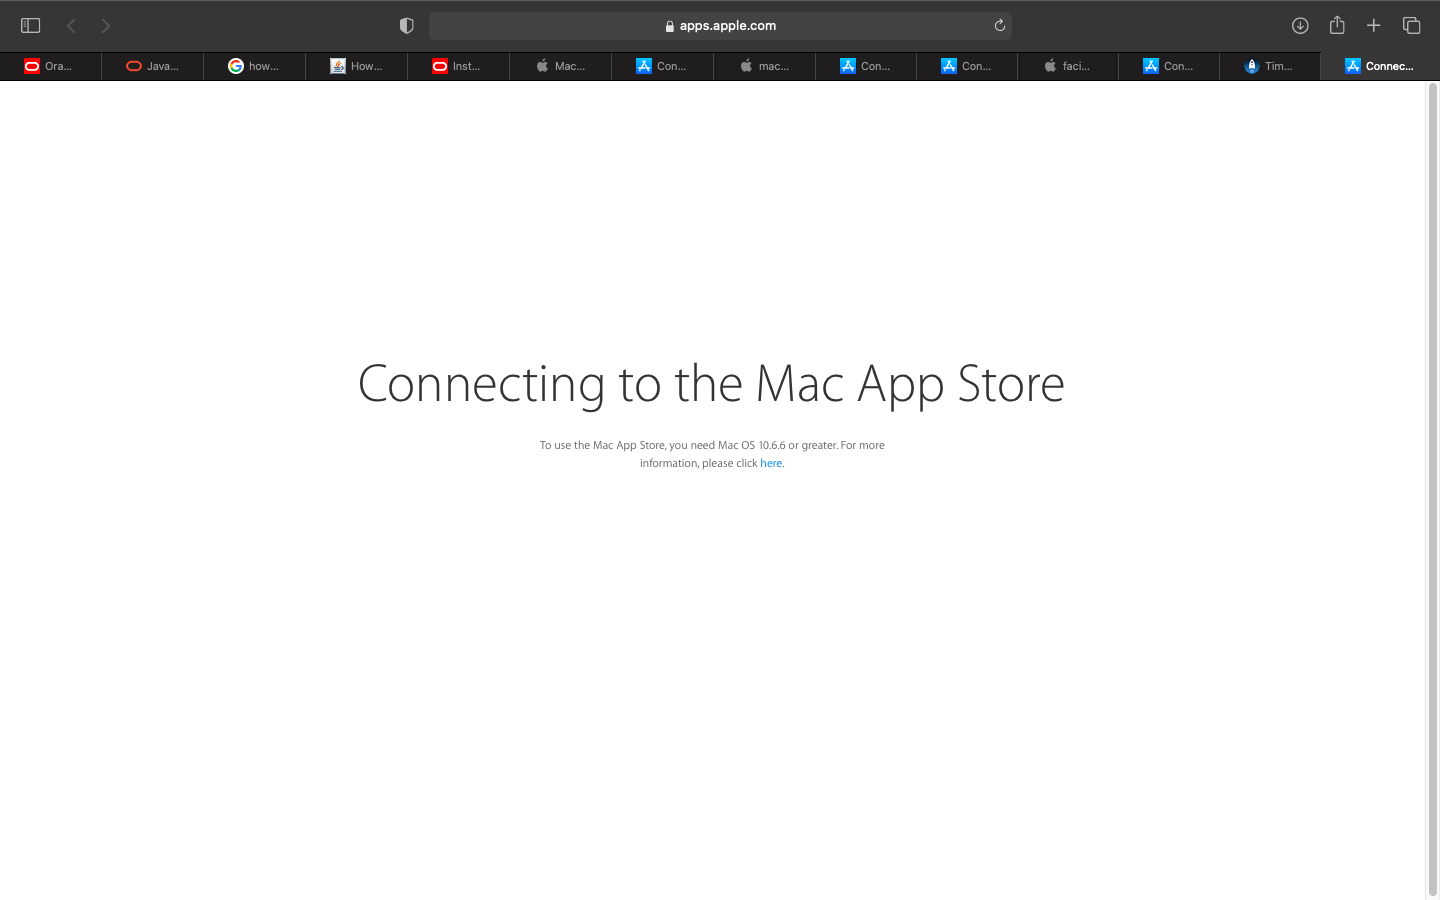Switch to the "Tim..." tab
1440x900 pixels.
[1270, 66]
